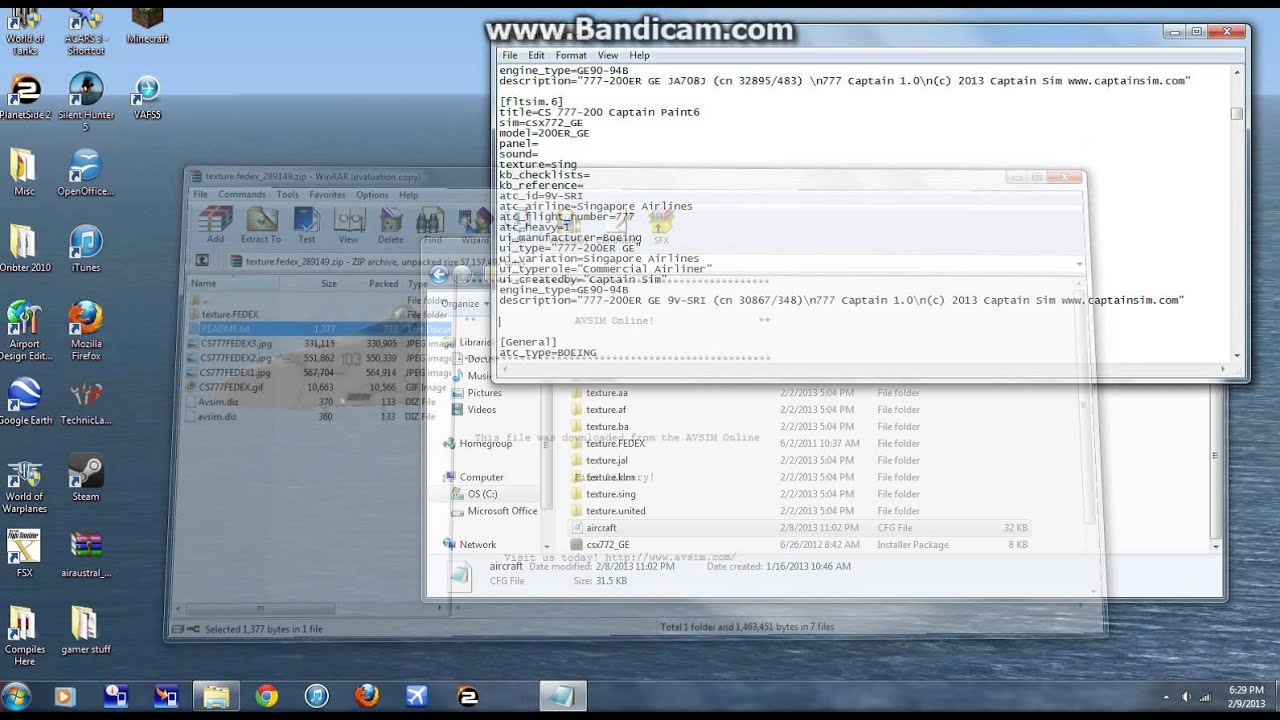Image resolution: width=1280 pixels, height=720 pixels.
Task: Open the Organize dropdown in Explorer
Action: coord(463,303)
